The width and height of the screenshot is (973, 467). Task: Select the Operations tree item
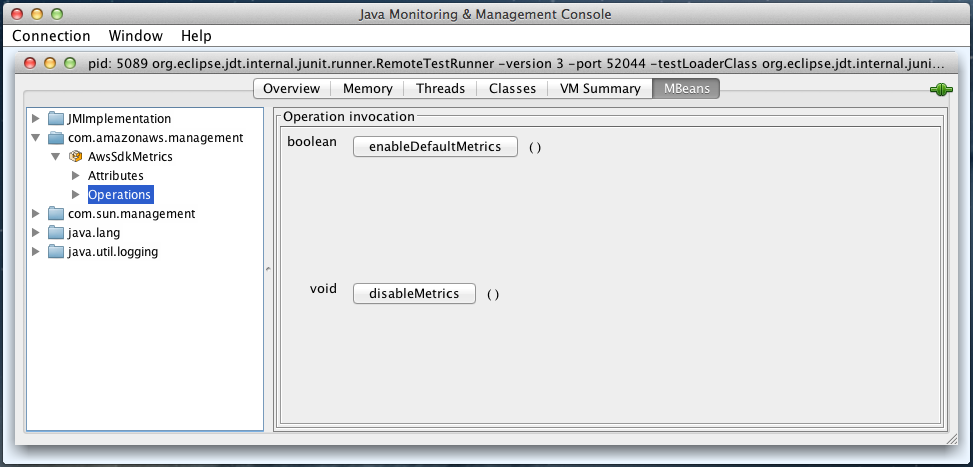click(x=120, y=195)
